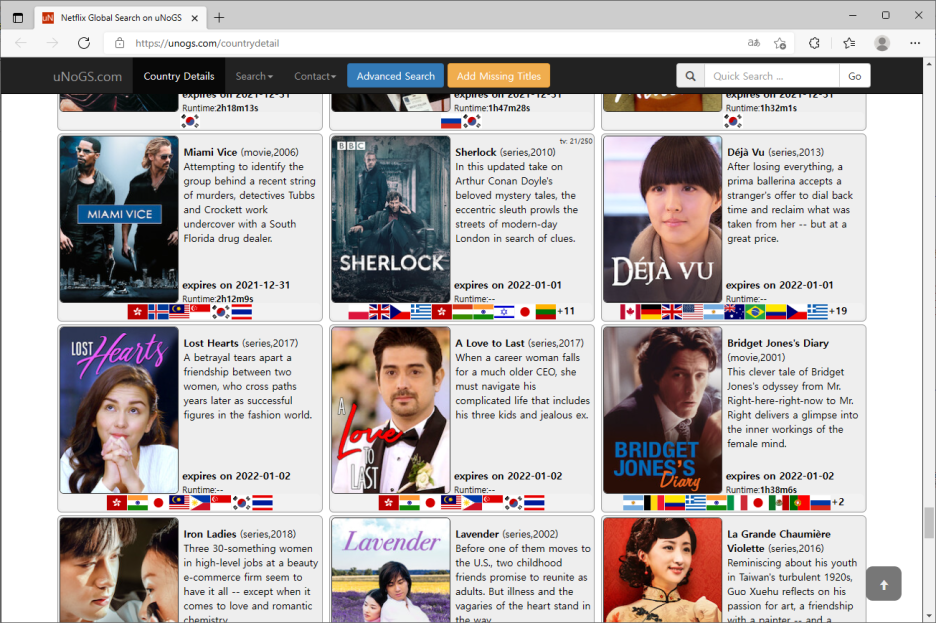Click the browser refresh icon
This screenshot has height=623, width=936.
tap(84, 43)
